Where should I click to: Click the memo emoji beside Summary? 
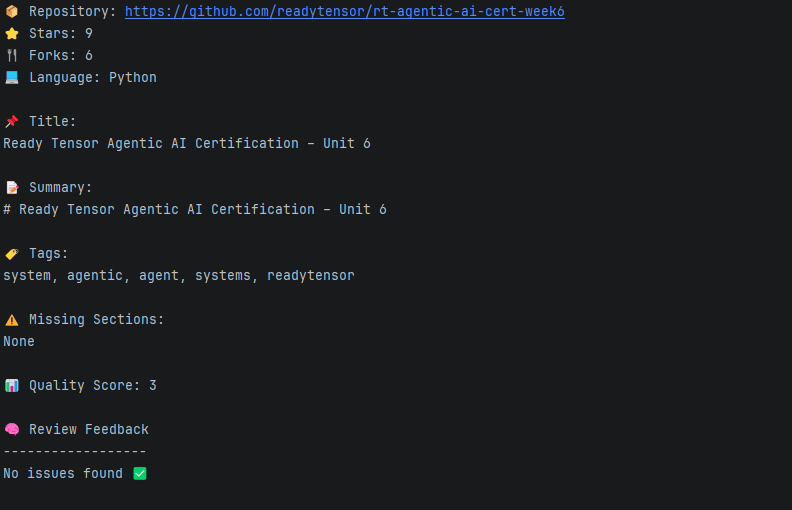12,187
